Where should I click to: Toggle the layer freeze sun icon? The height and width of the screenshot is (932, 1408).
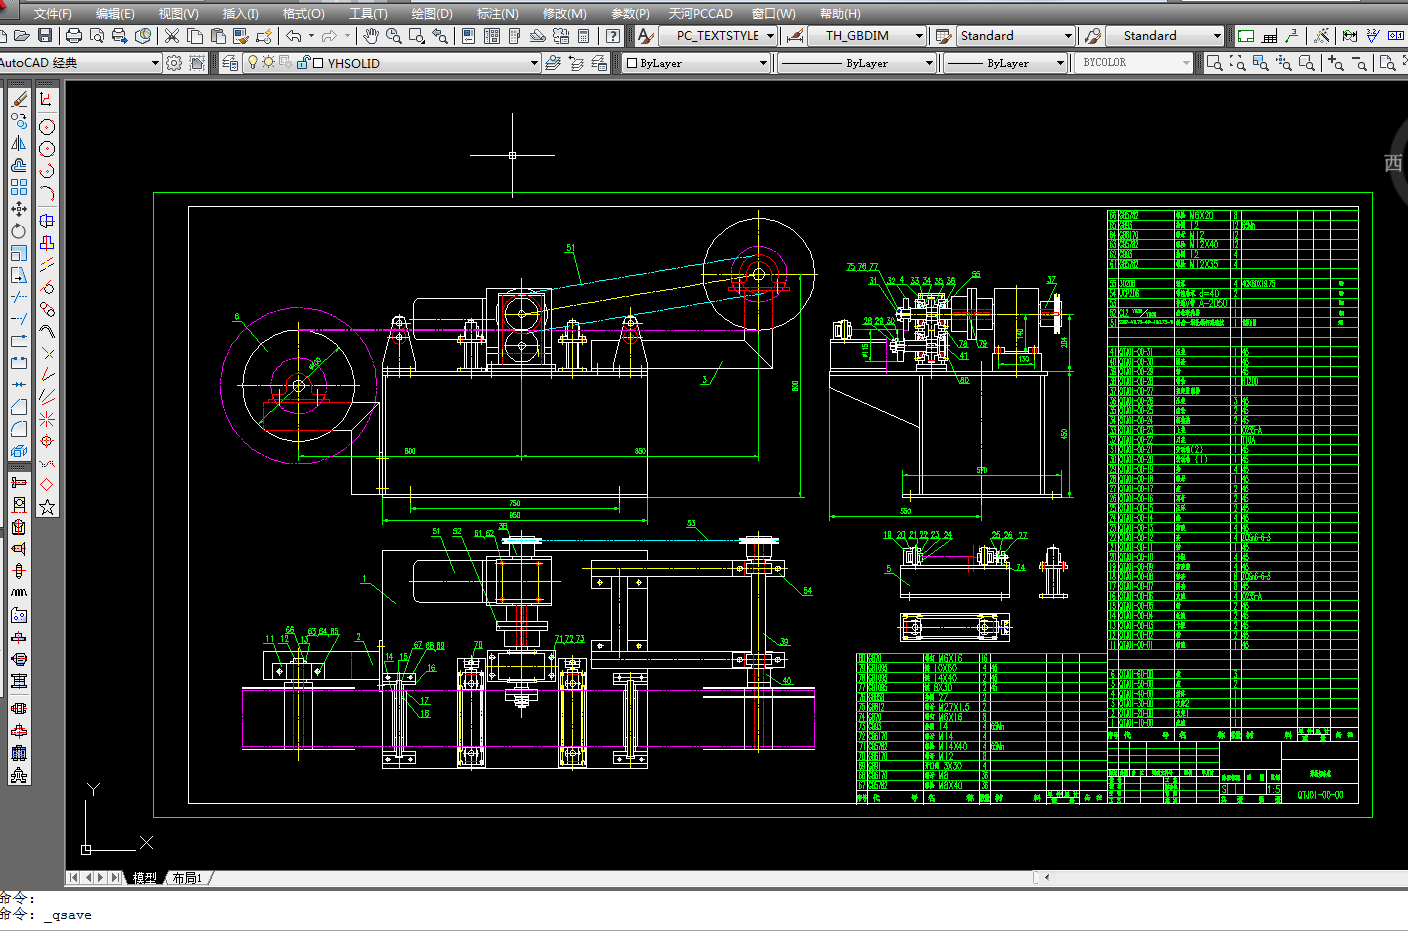[268, 63]
